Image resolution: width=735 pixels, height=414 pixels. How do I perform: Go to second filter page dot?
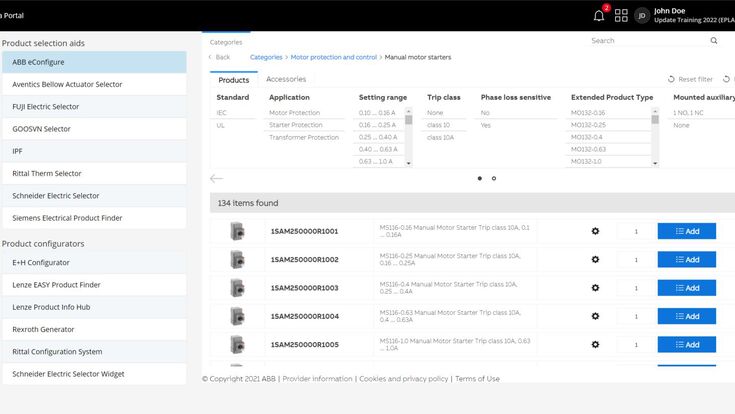(494, 178)
